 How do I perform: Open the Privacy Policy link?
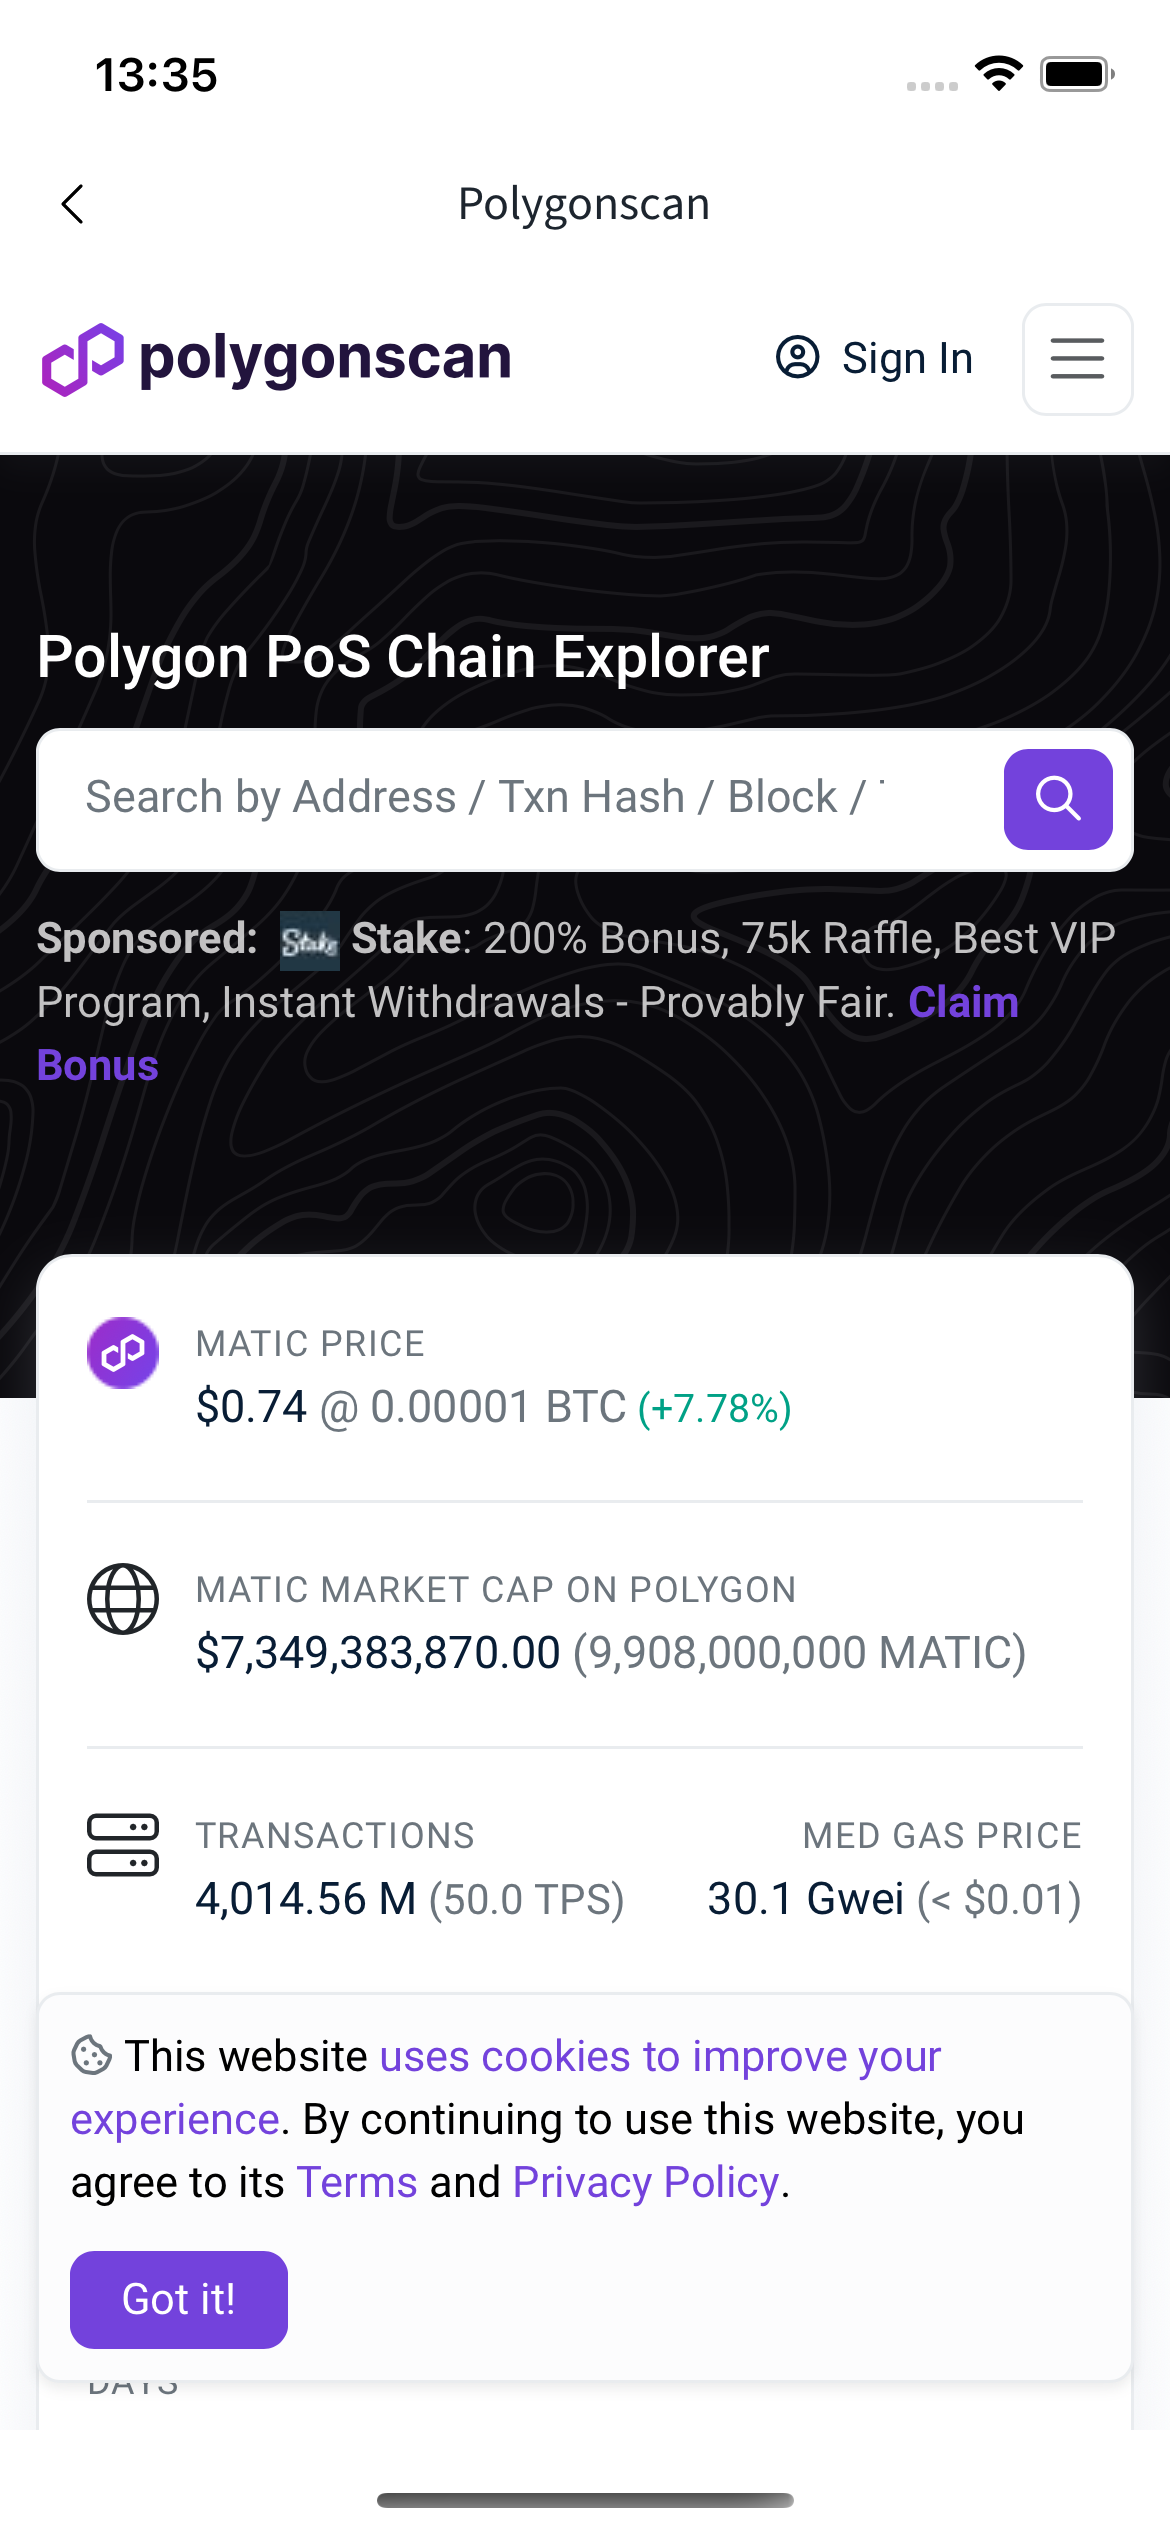[x=646, y=2183]
